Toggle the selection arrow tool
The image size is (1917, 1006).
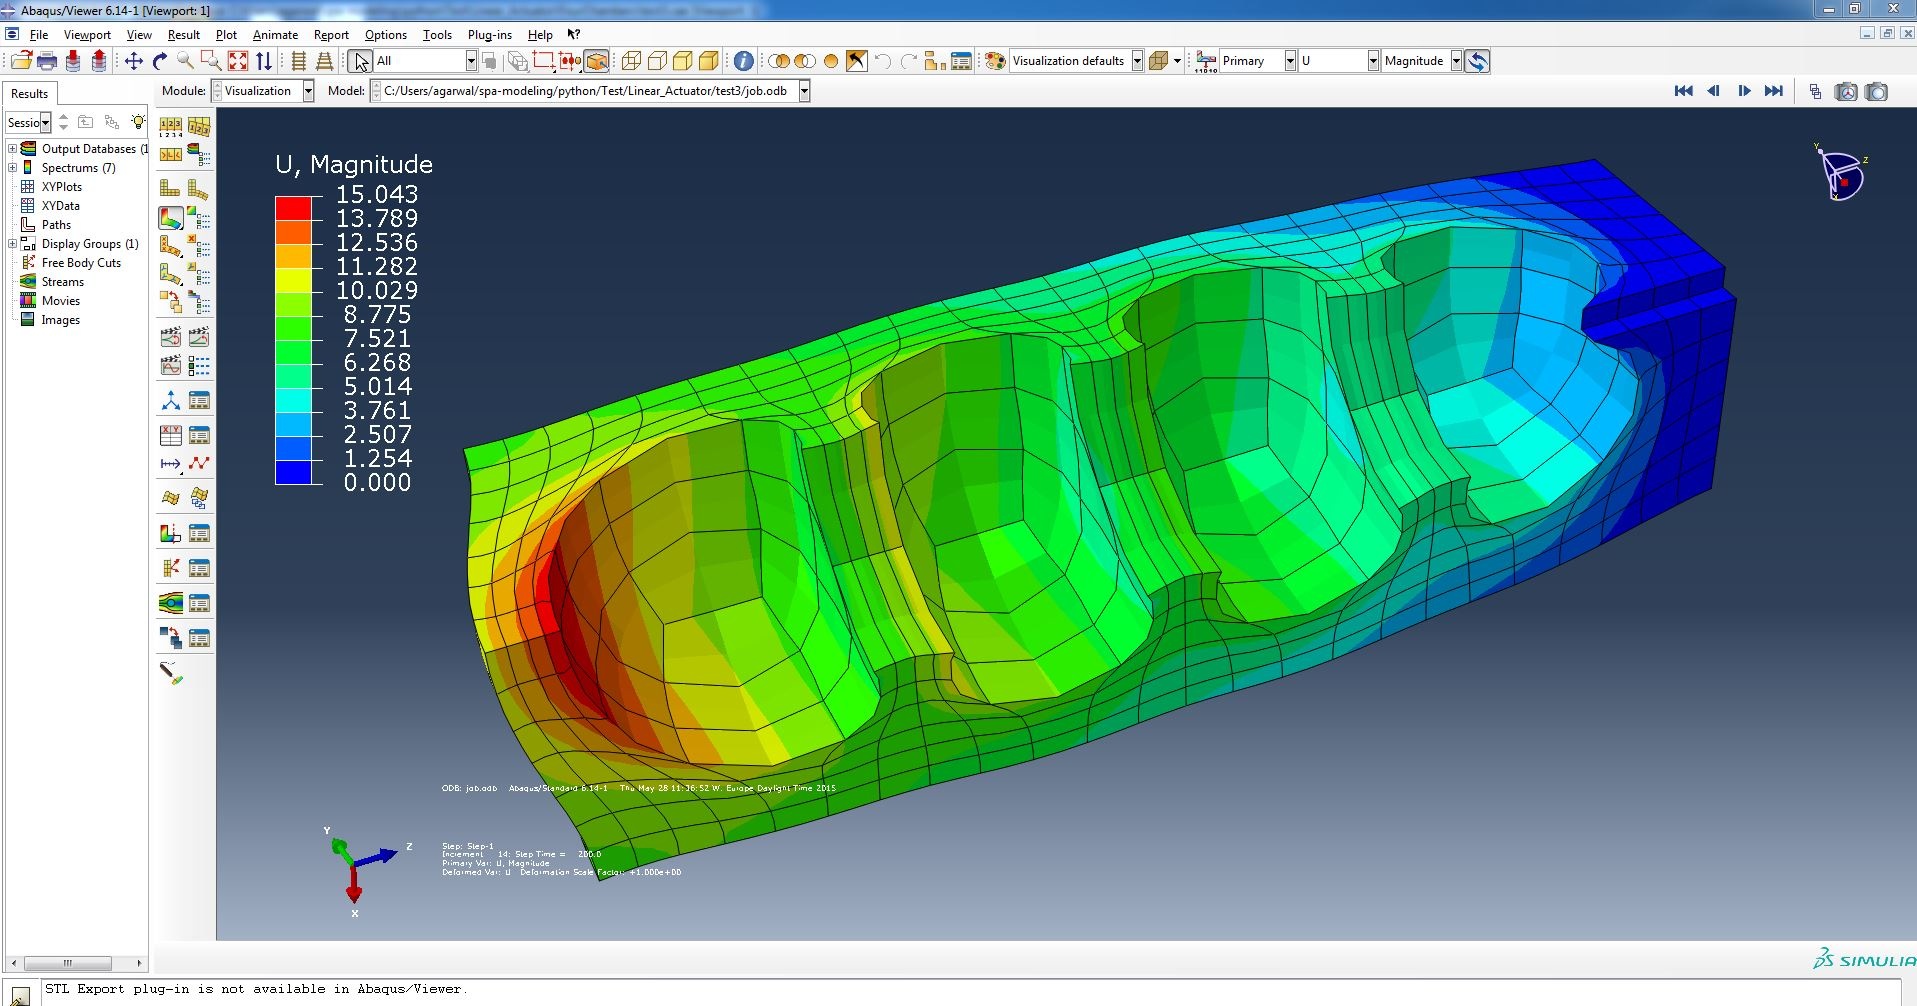[x=360, y=61]
